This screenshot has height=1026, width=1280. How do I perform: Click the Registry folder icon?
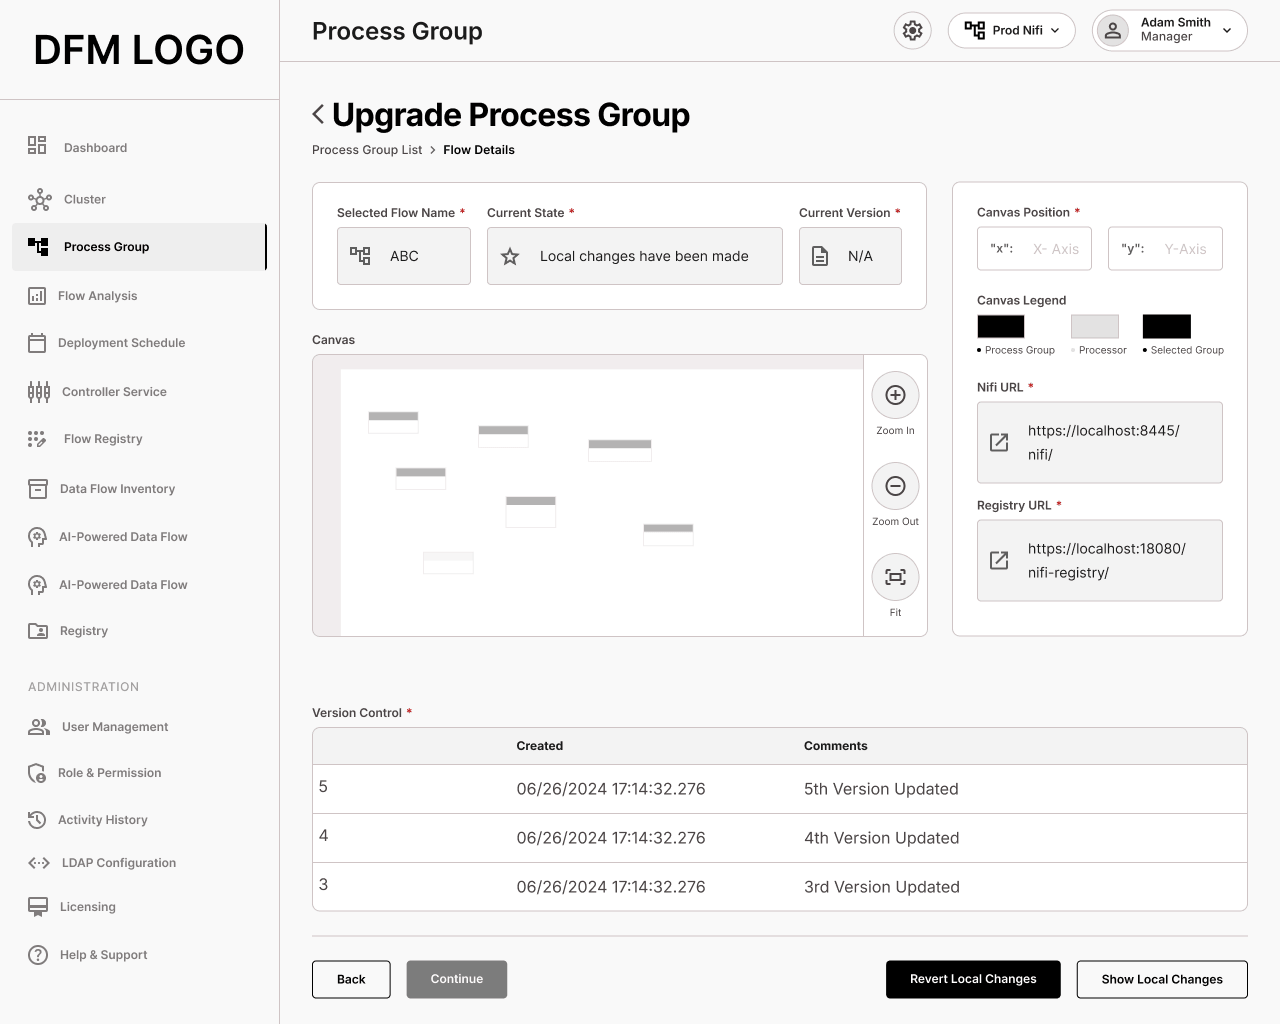click(x=38, y=631)
